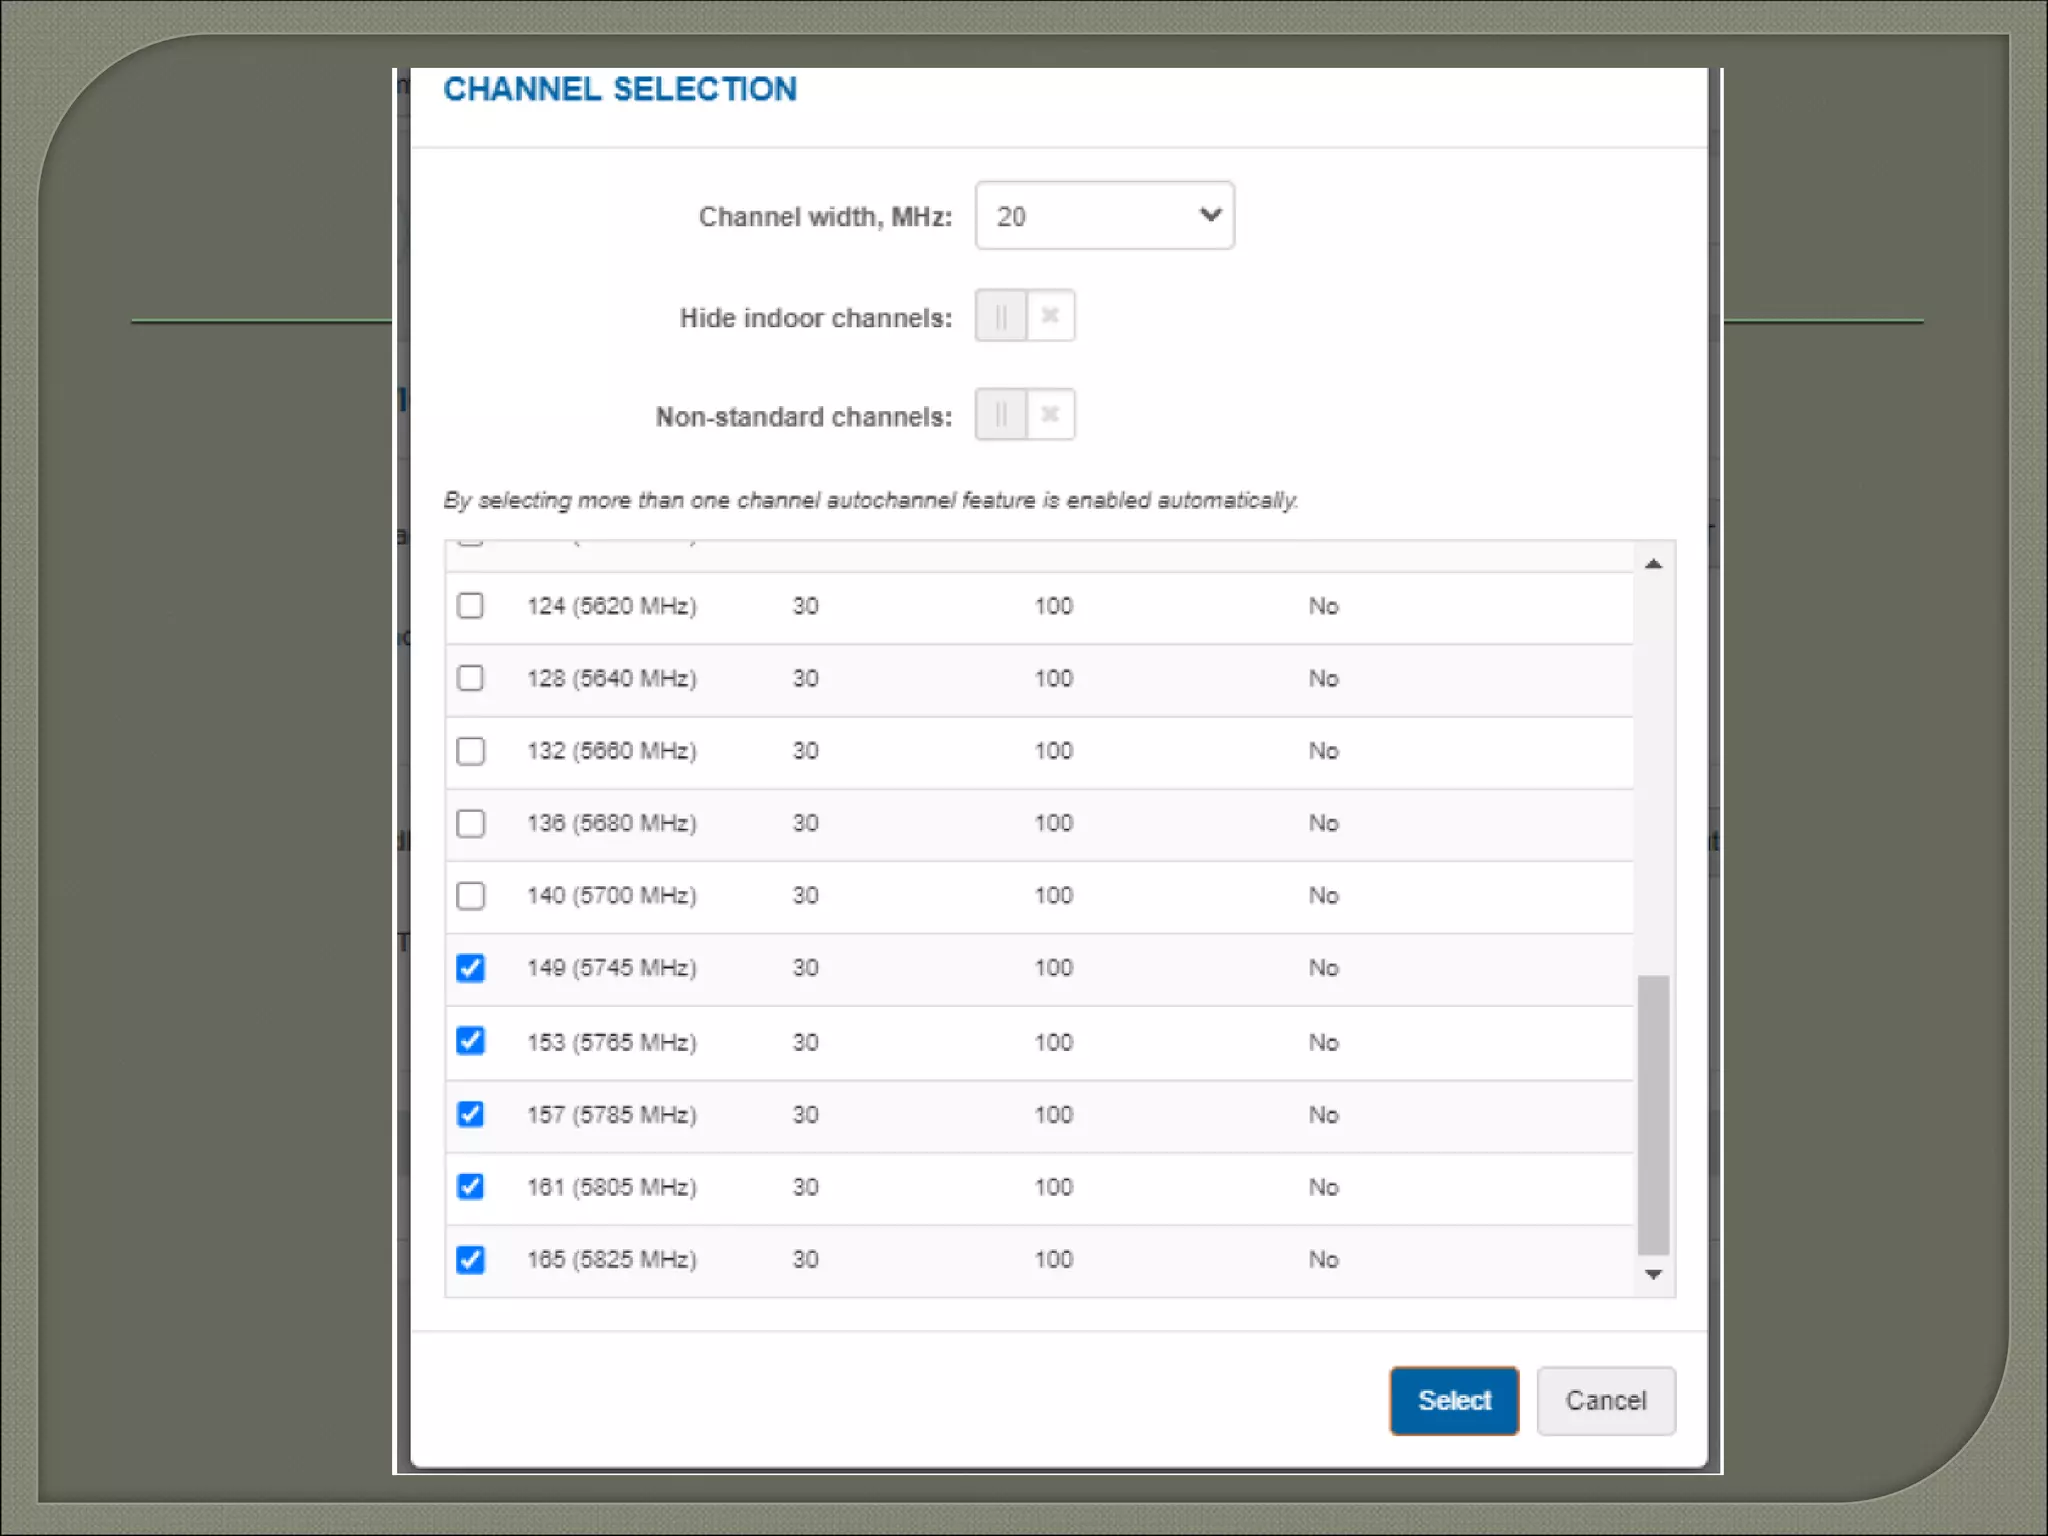Click the scroll down arrow in channel list
The width and height of the screenshot is (2048, 1536).
(1653, 1274)
